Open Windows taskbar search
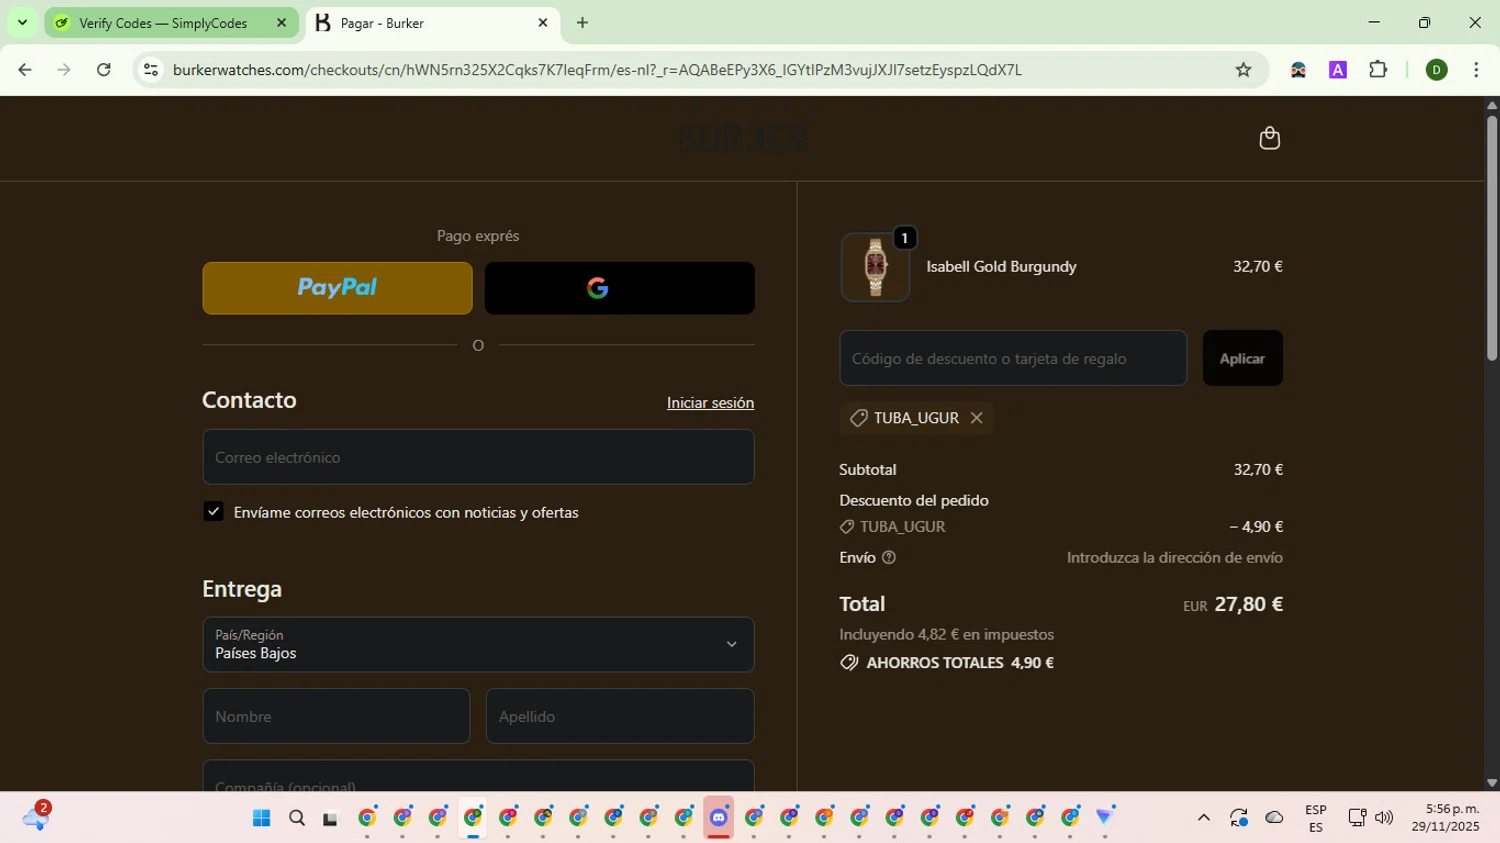The image size is (1500, 843). coord(296,818)
